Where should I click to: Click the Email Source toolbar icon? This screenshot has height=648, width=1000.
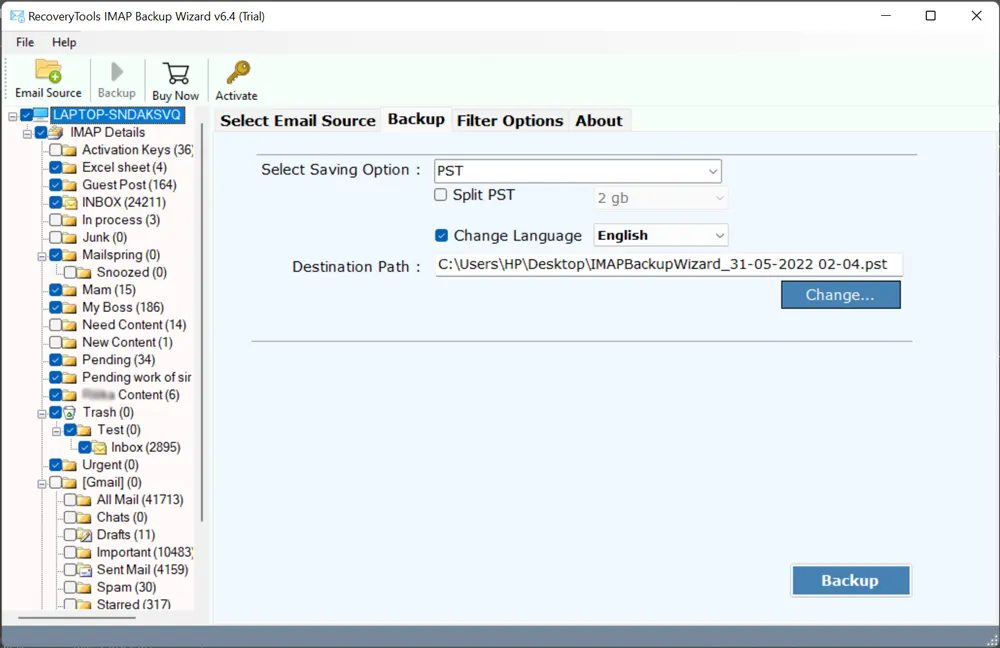(48, 71)
